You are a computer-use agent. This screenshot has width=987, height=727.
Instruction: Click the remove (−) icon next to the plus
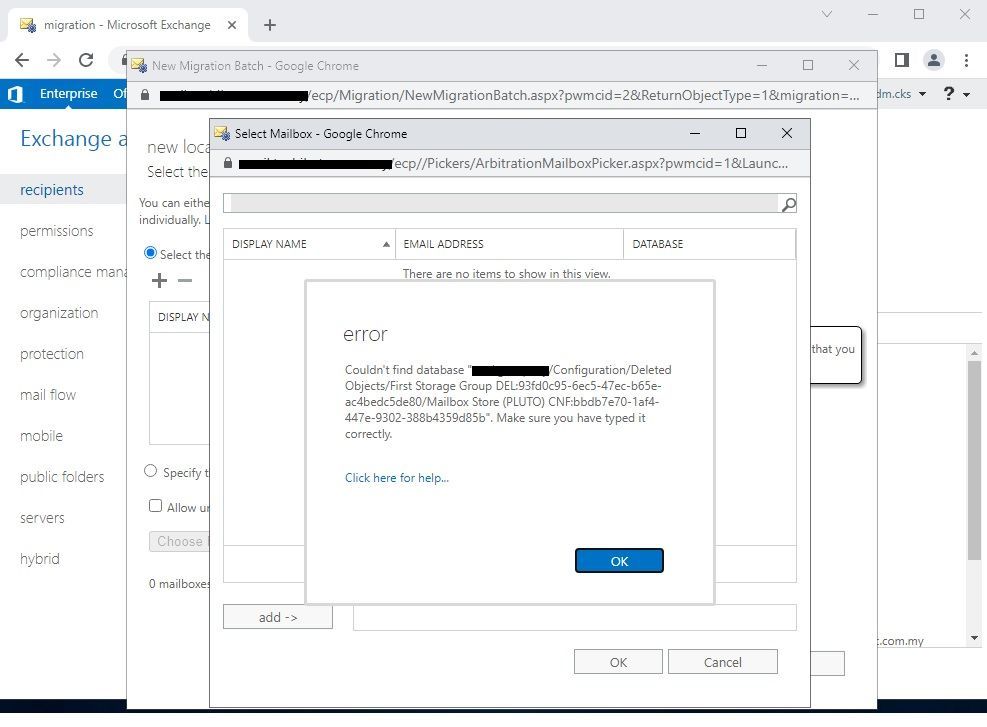click(x=184, y=281)
